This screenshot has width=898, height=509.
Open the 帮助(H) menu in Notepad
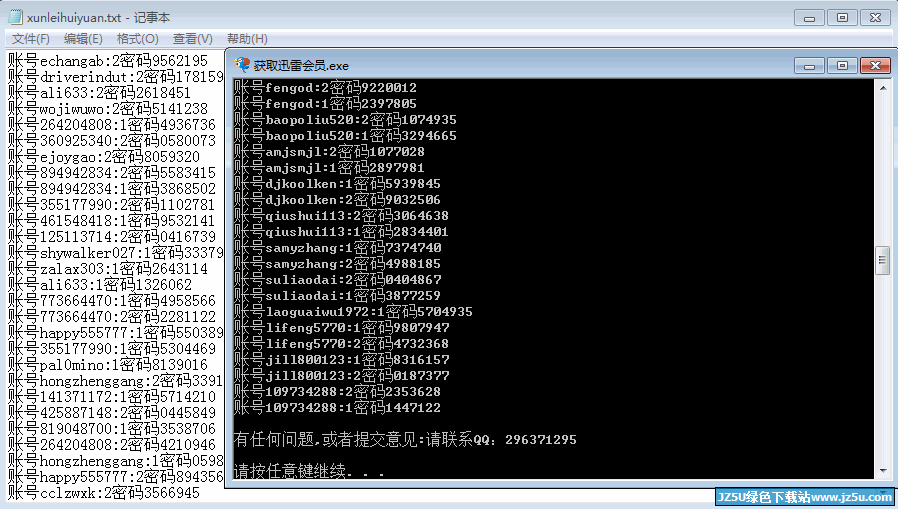pyautogui.click(x=247, y=39)
